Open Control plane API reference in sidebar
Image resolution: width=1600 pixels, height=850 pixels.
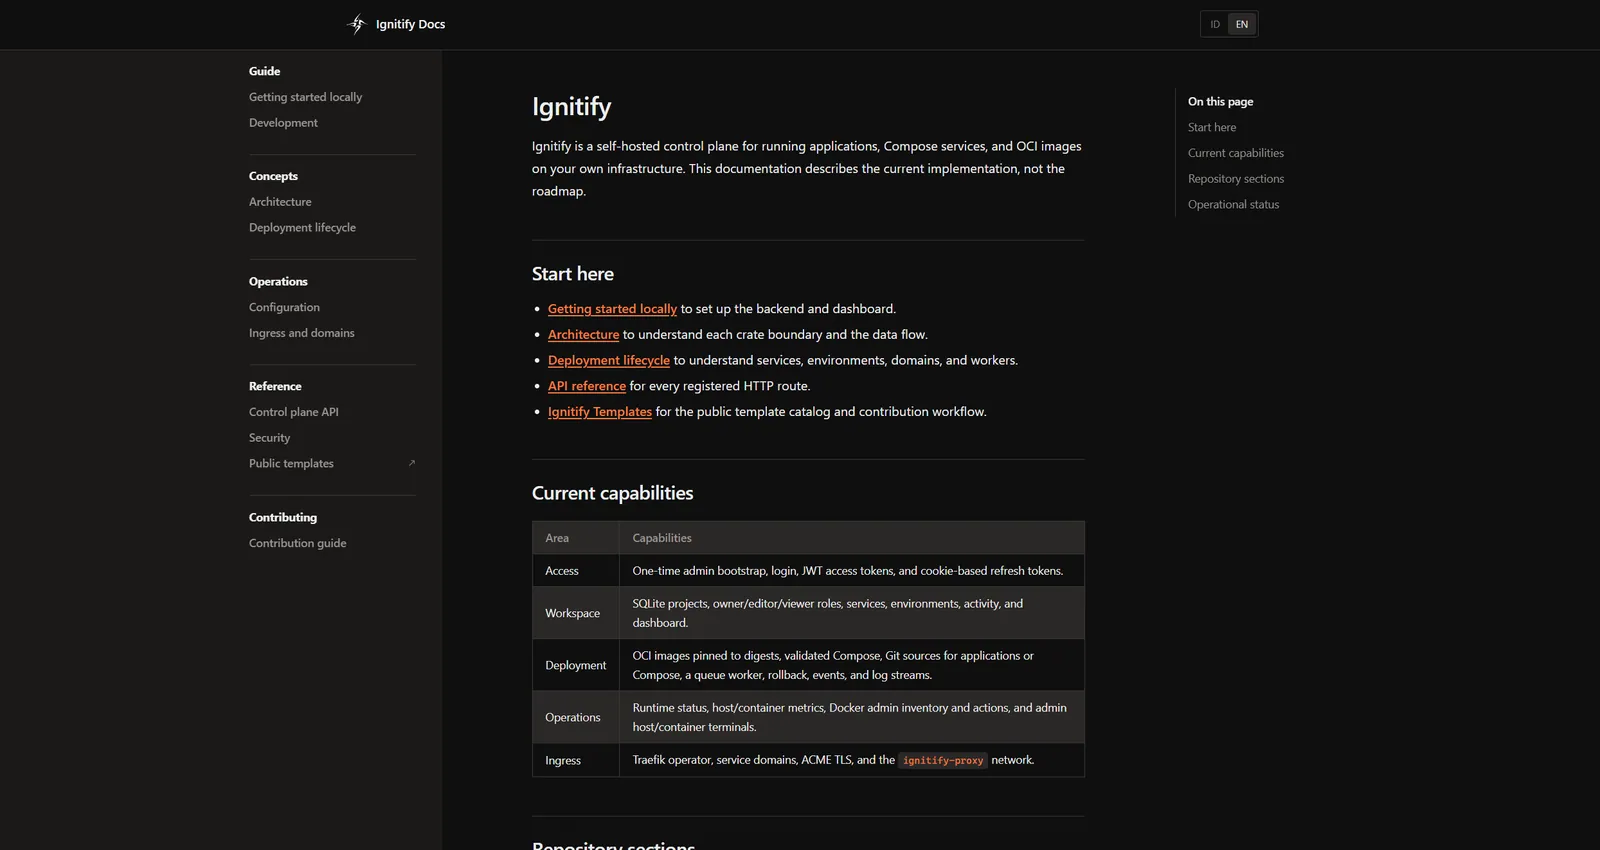[x=293, y=412]
